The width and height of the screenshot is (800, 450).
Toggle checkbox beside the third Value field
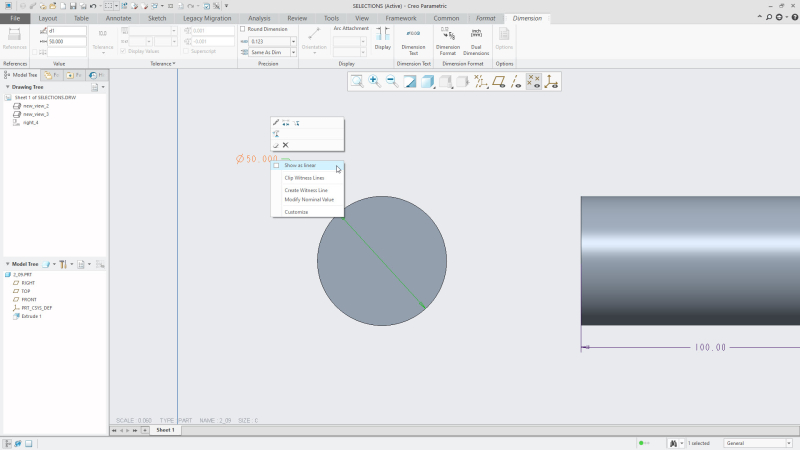pyautogui.click(x=34, y=52)
